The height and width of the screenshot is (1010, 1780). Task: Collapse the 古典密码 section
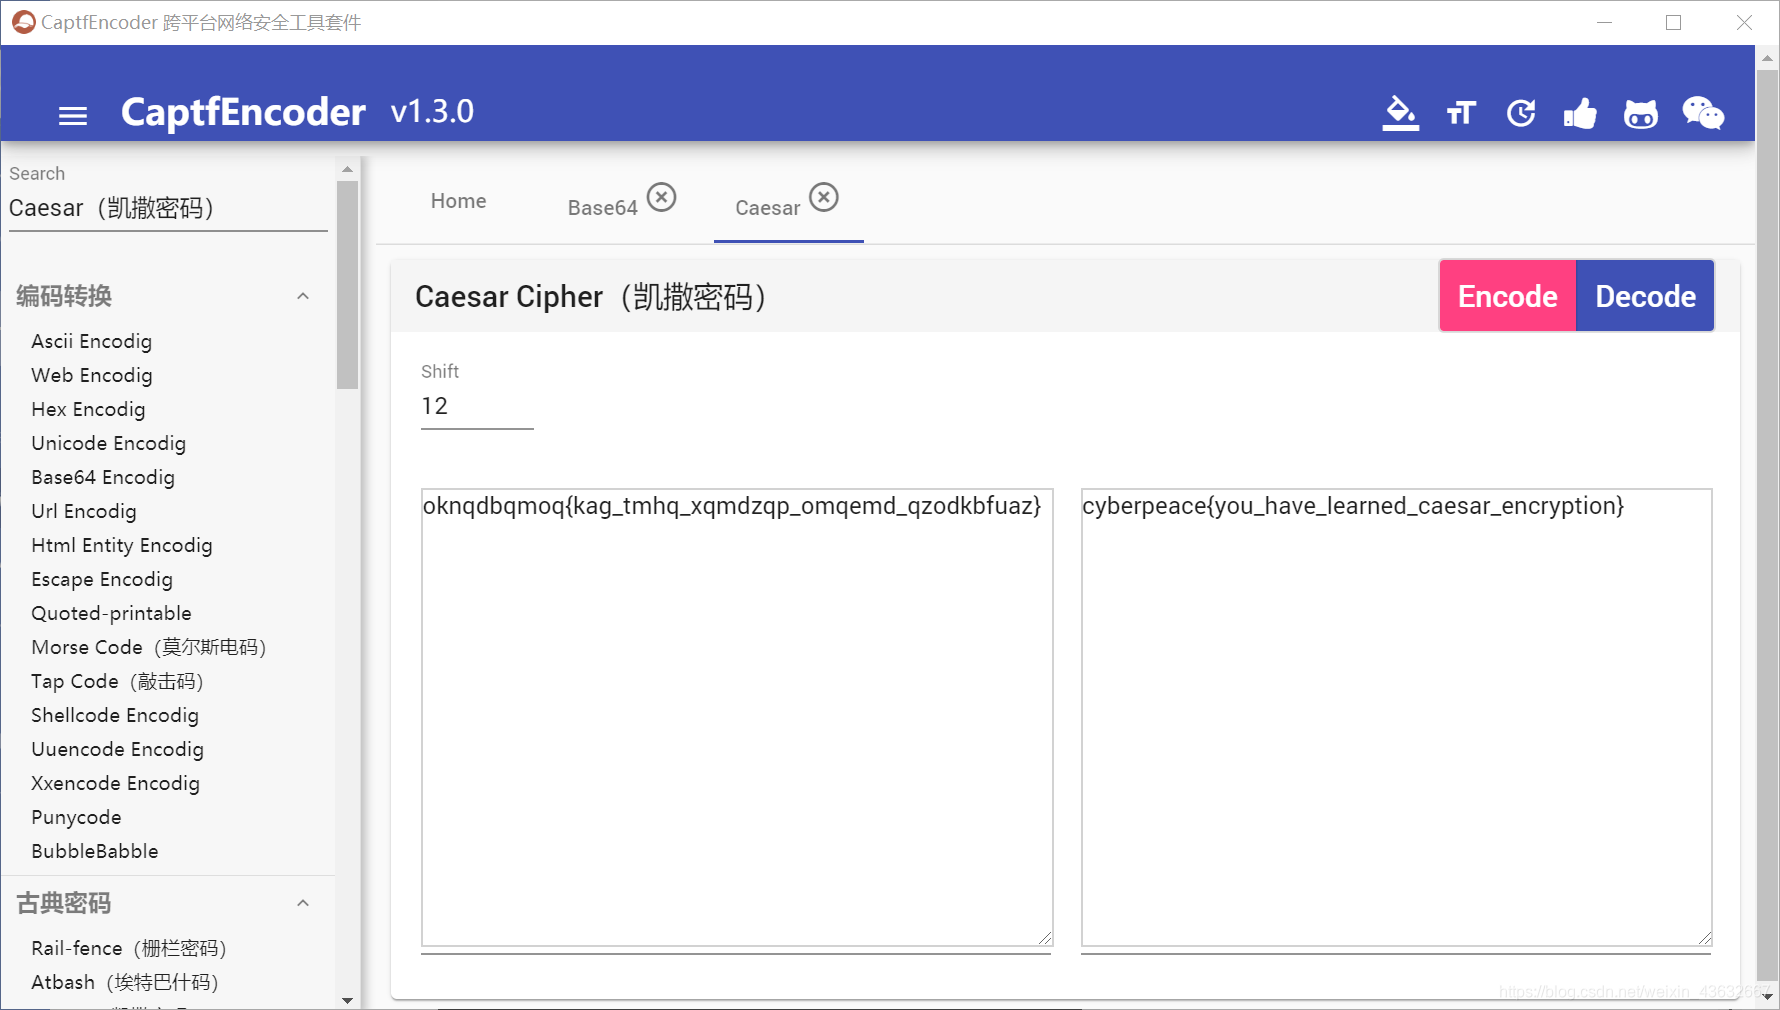[303, 903]
